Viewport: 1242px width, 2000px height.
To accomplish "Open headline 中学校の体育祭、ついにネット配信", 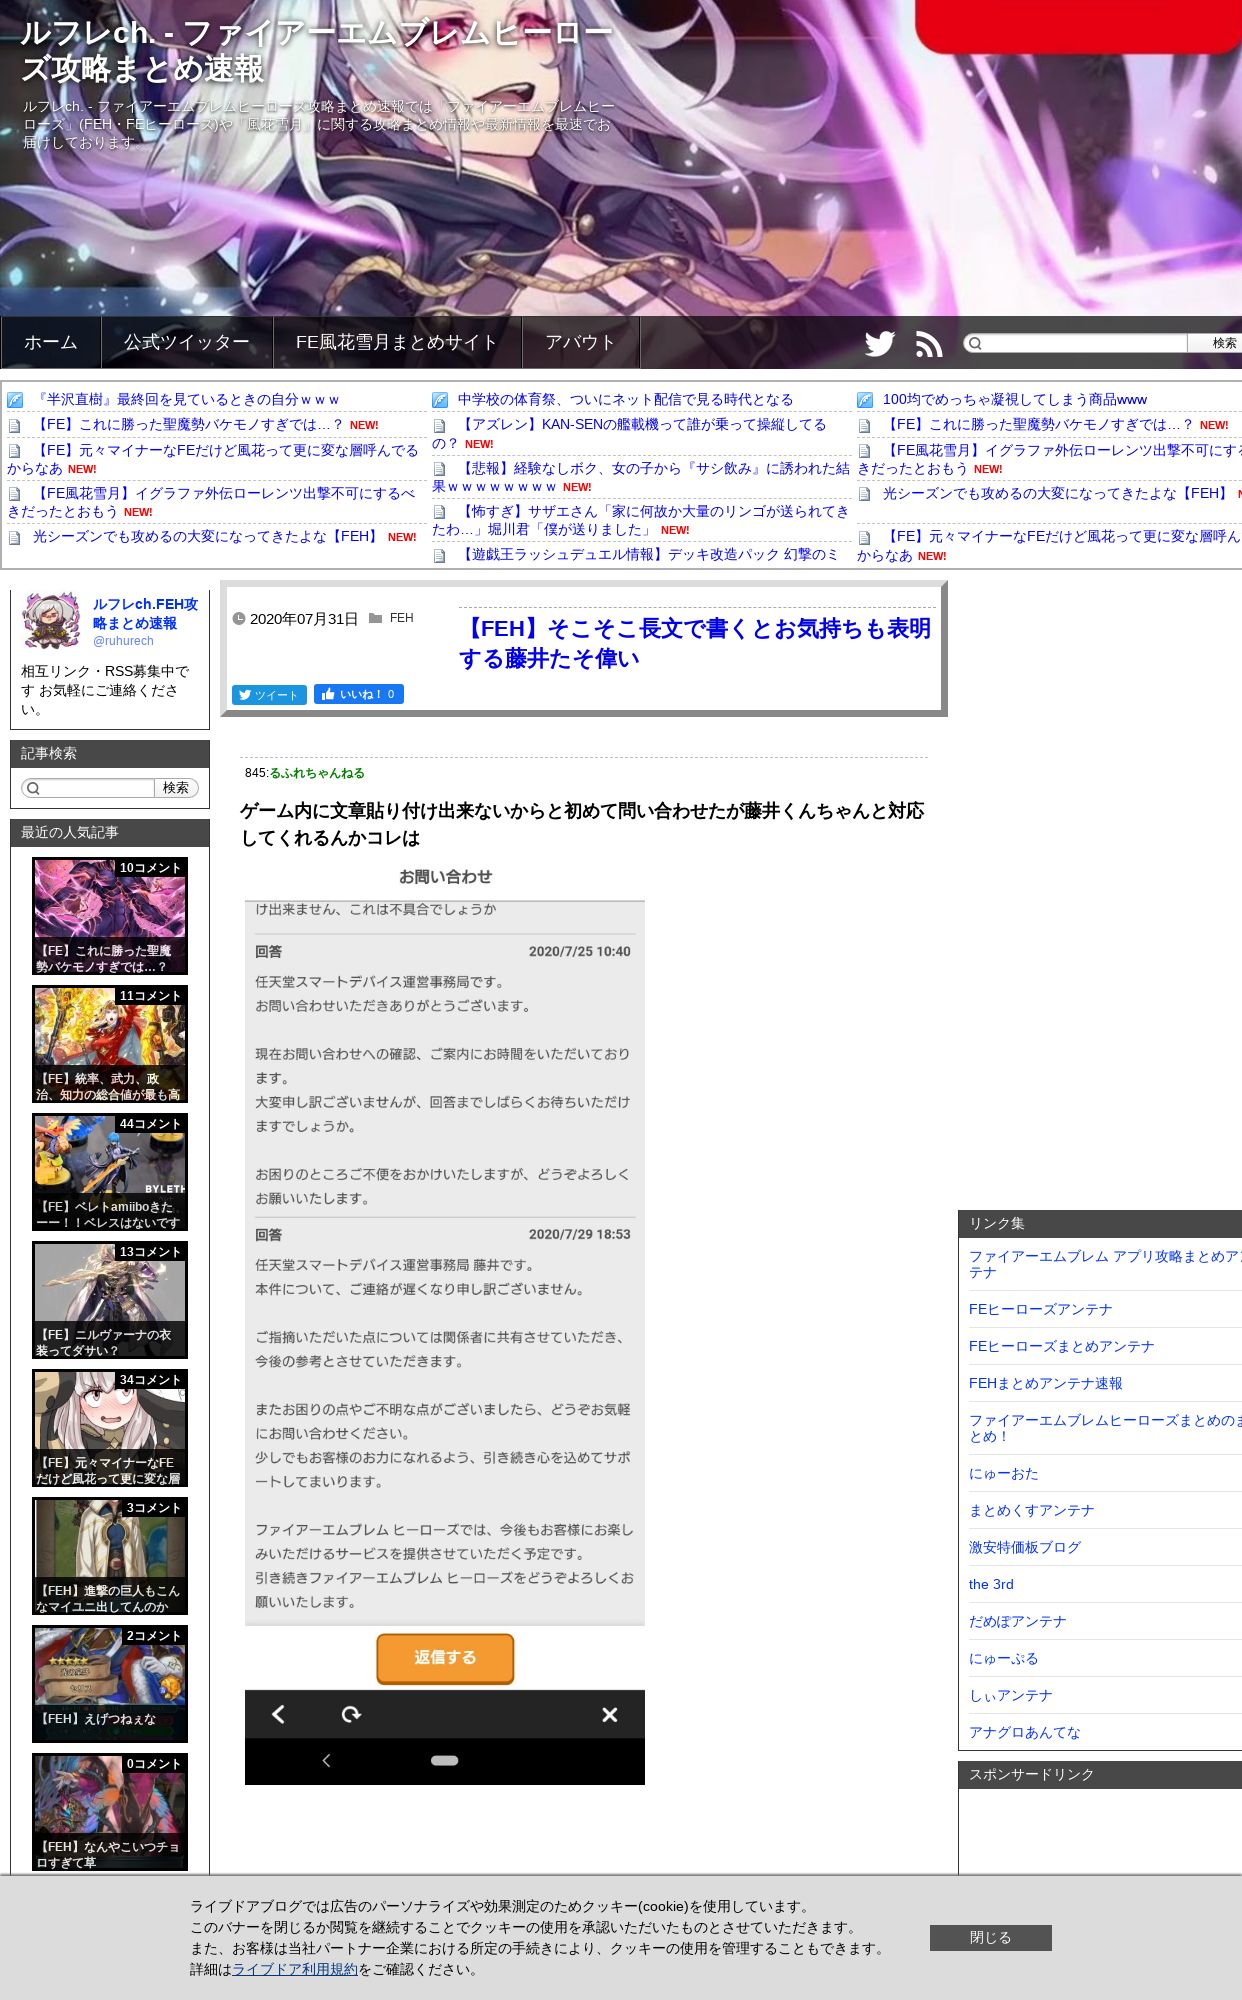I will pyautogui.click(x=625, y=399).
